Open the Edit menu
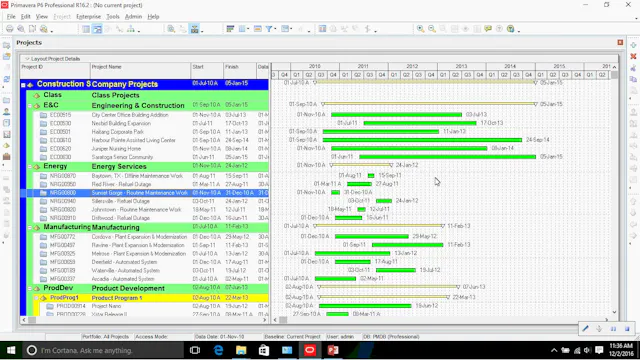Viewport: 640px width, 360px height. pos(26,17)
